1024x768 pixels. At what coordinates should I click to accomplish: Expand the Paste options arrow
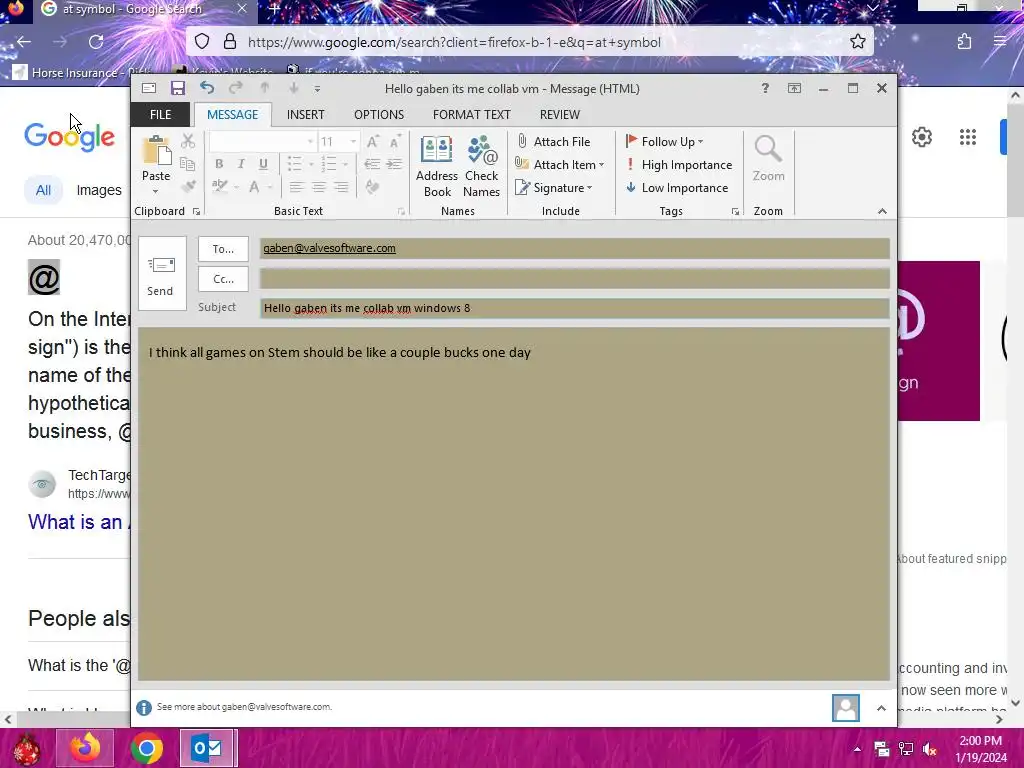pyautogui.click(x=155, y=191)
